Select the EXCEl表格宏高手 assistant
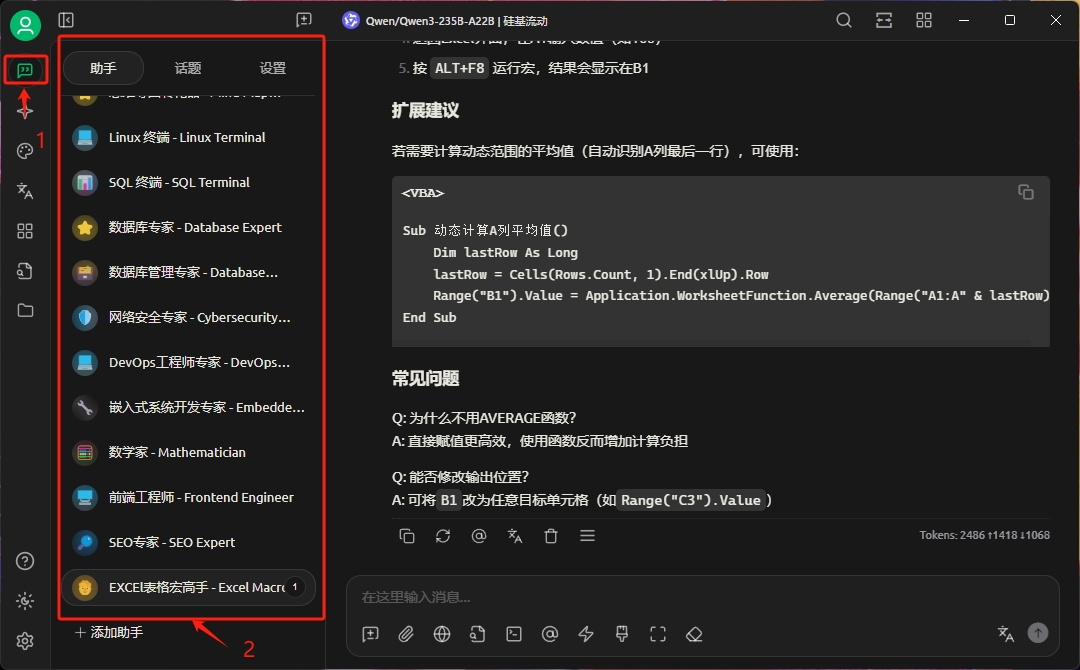The height and width of the screenshot is (670, 1080). [189, 587]
